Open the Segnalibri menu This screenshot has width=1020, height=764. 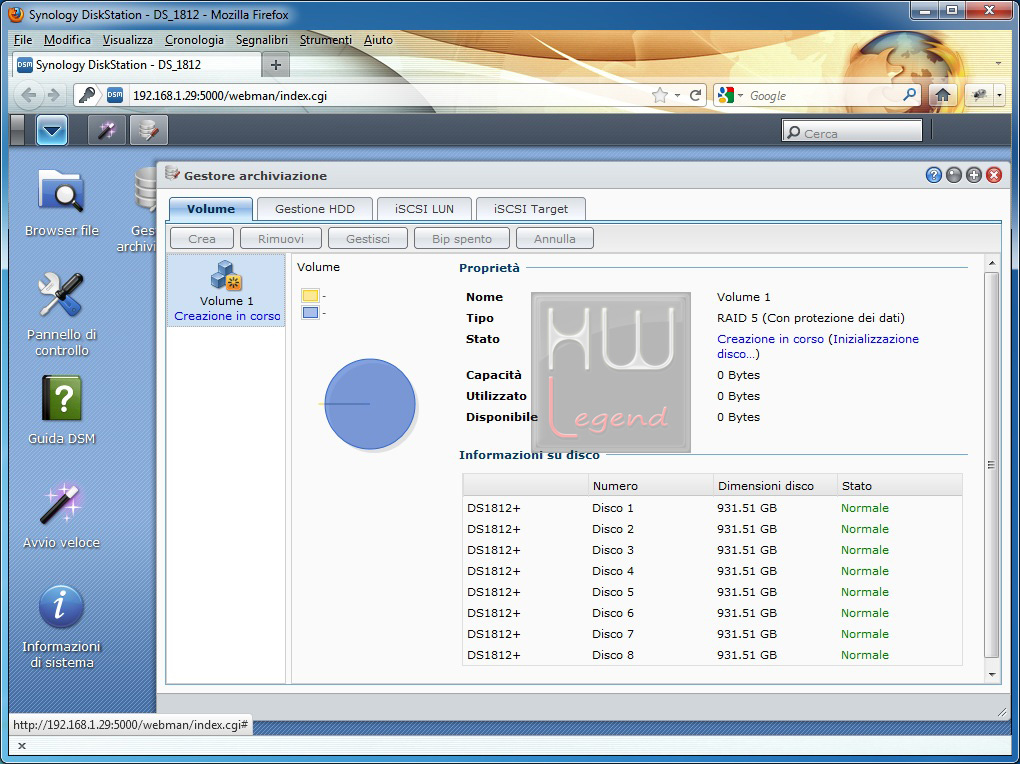click(262, 40)
